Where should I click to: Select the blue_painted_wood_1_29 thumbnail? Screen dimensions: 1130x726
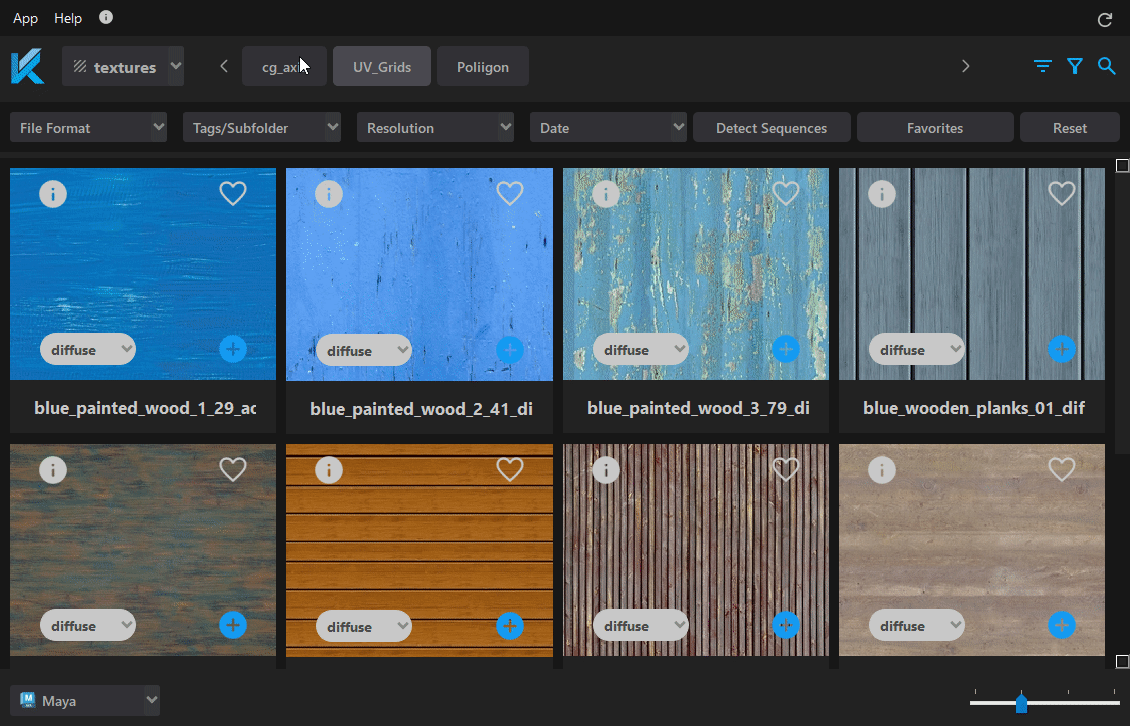coord(143,274)
